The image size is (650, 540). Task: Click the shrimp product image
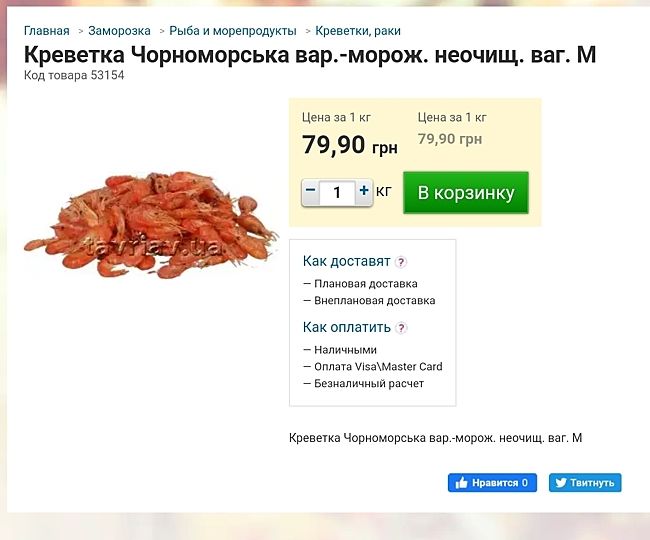(150, 223)
